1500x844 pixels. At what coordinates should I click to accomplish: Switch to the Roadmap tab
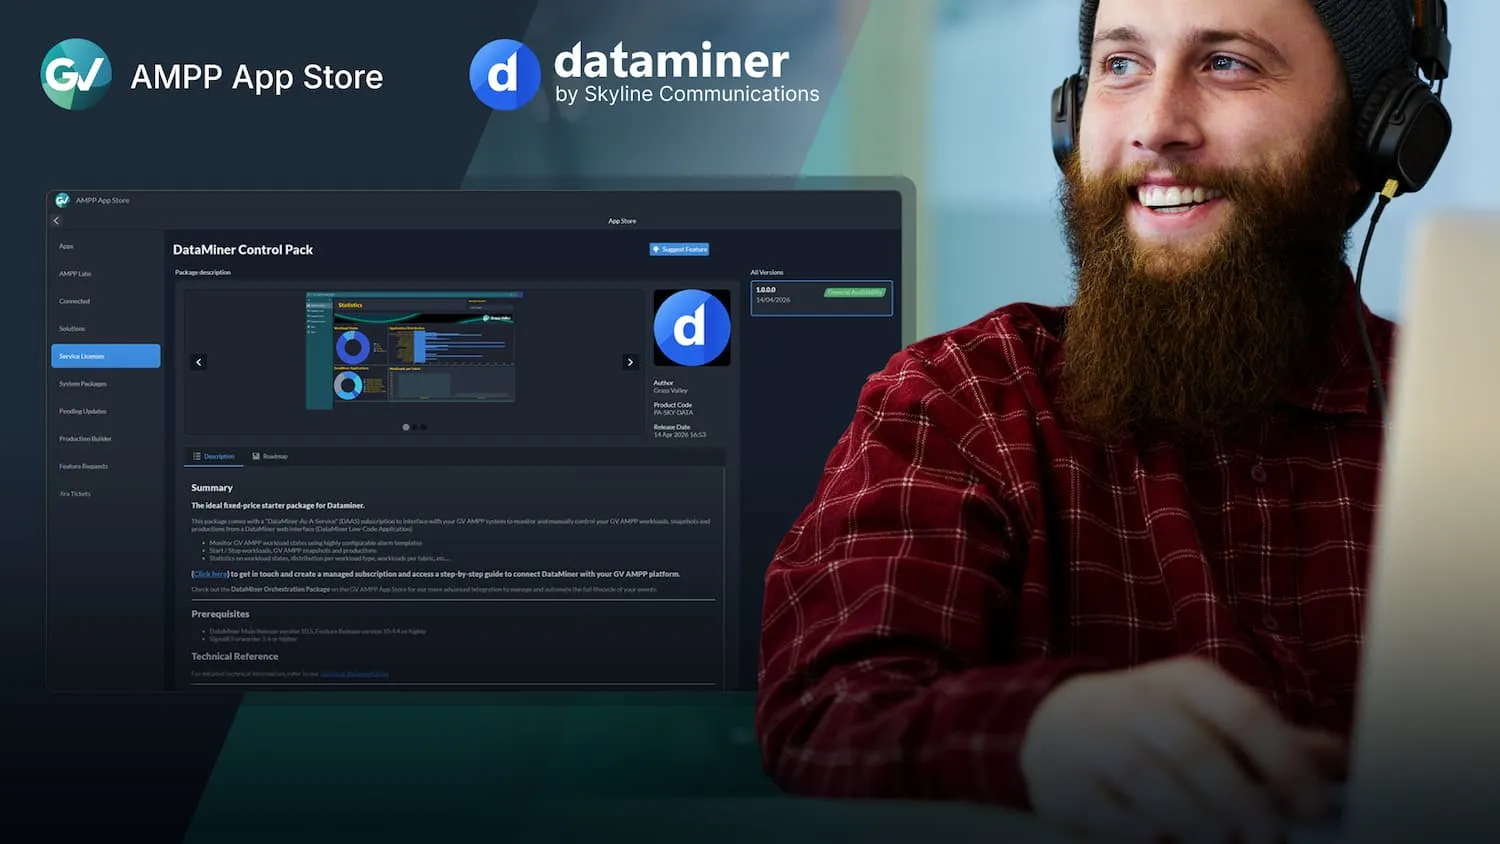[270, 456]
